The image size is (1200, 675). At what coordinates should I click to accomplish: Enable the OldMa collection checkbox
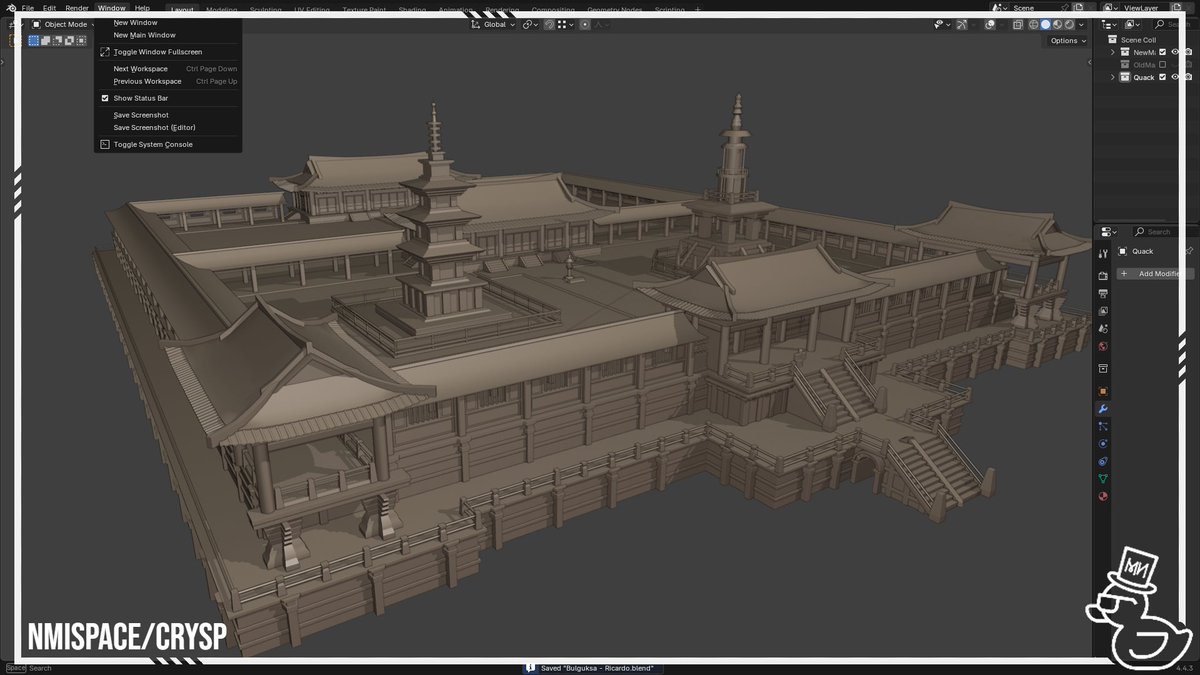coord(1162,64)
